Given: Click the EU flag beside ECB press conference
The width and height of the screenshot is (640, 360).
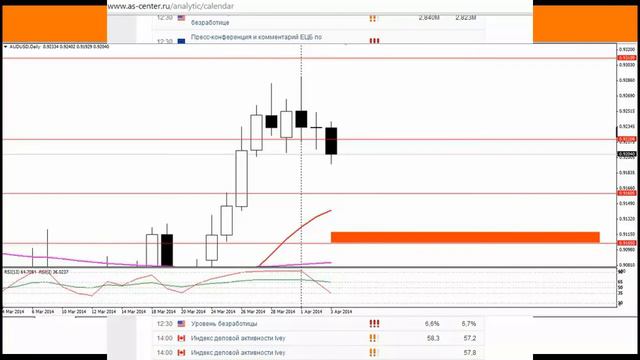Looking at the screenshot, I should (x=181, y=41).
